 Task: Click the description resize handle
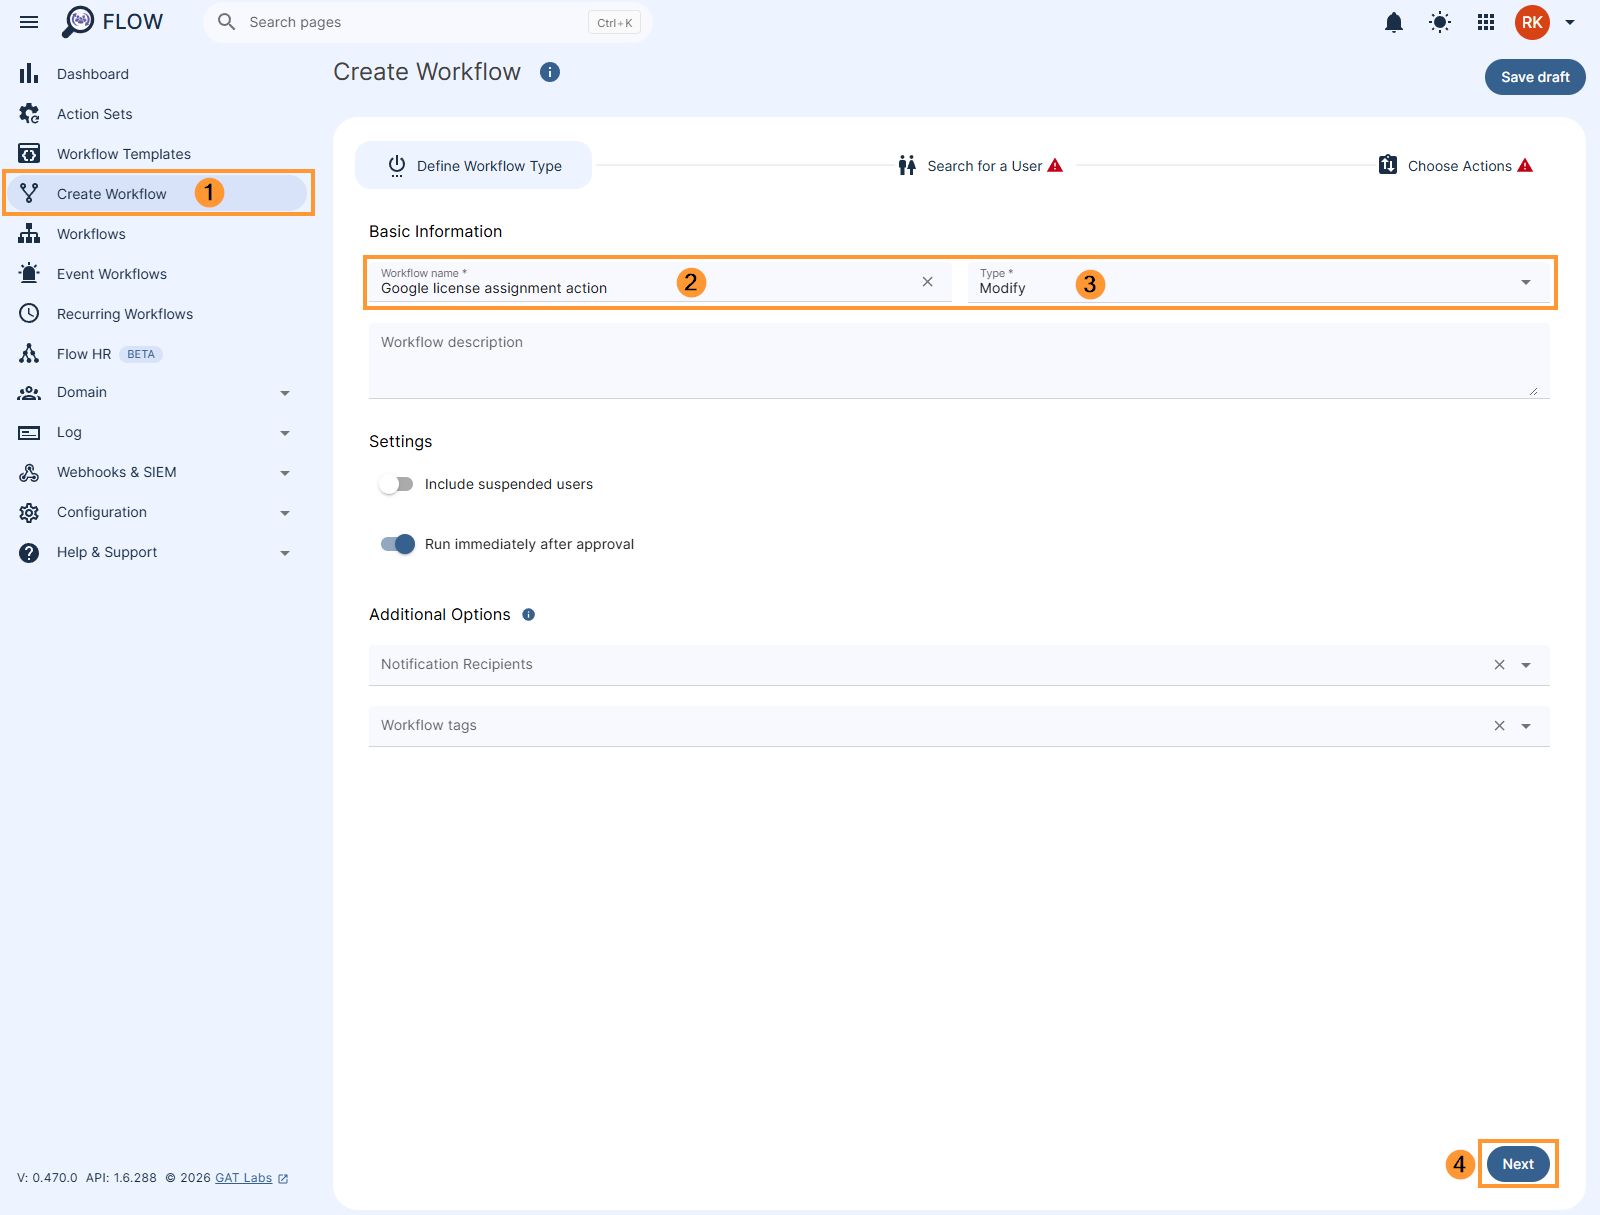[x=1533, y=390]
